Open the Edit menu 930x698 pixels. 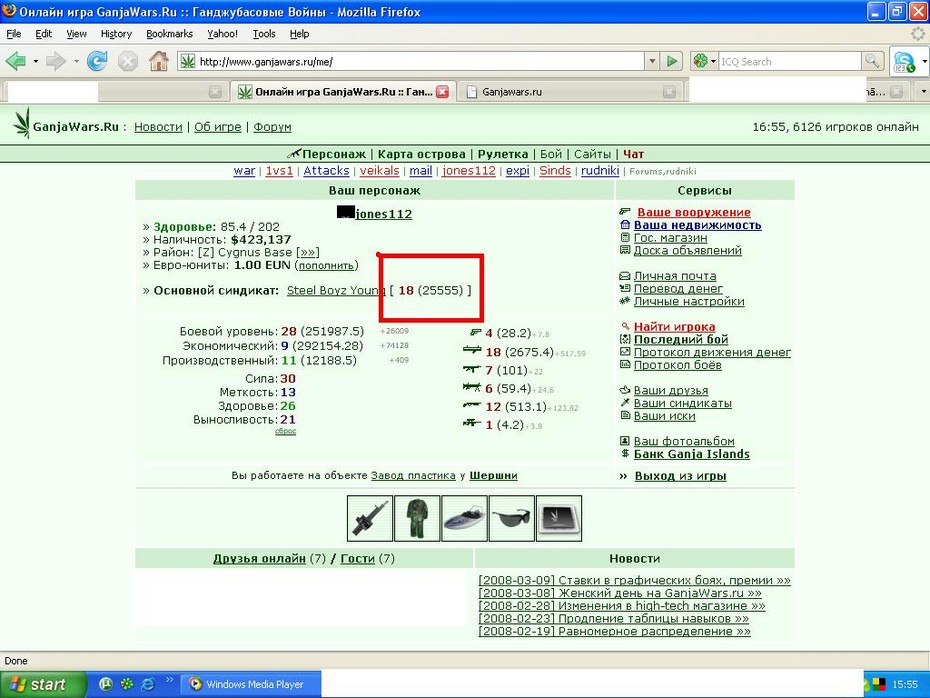(x=43, y=34)
